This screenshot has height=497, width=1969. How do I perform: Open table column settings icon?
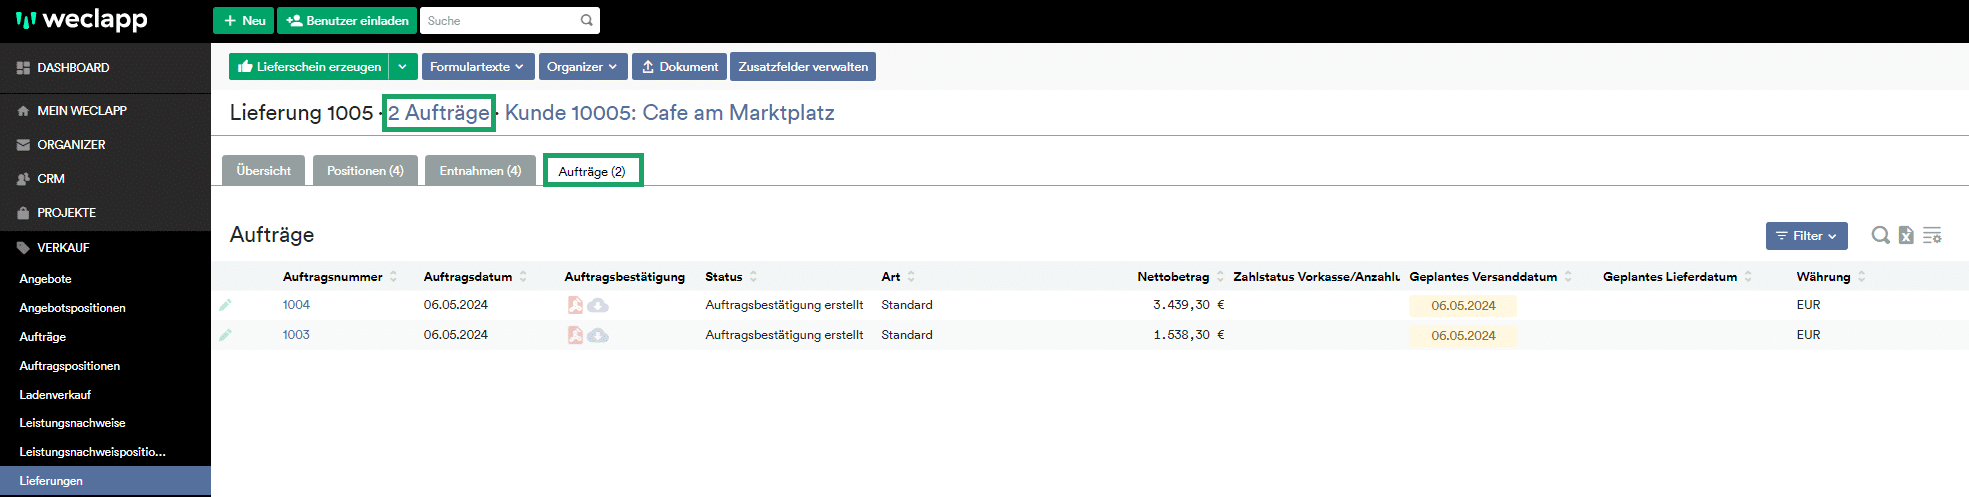[1932, 235]
